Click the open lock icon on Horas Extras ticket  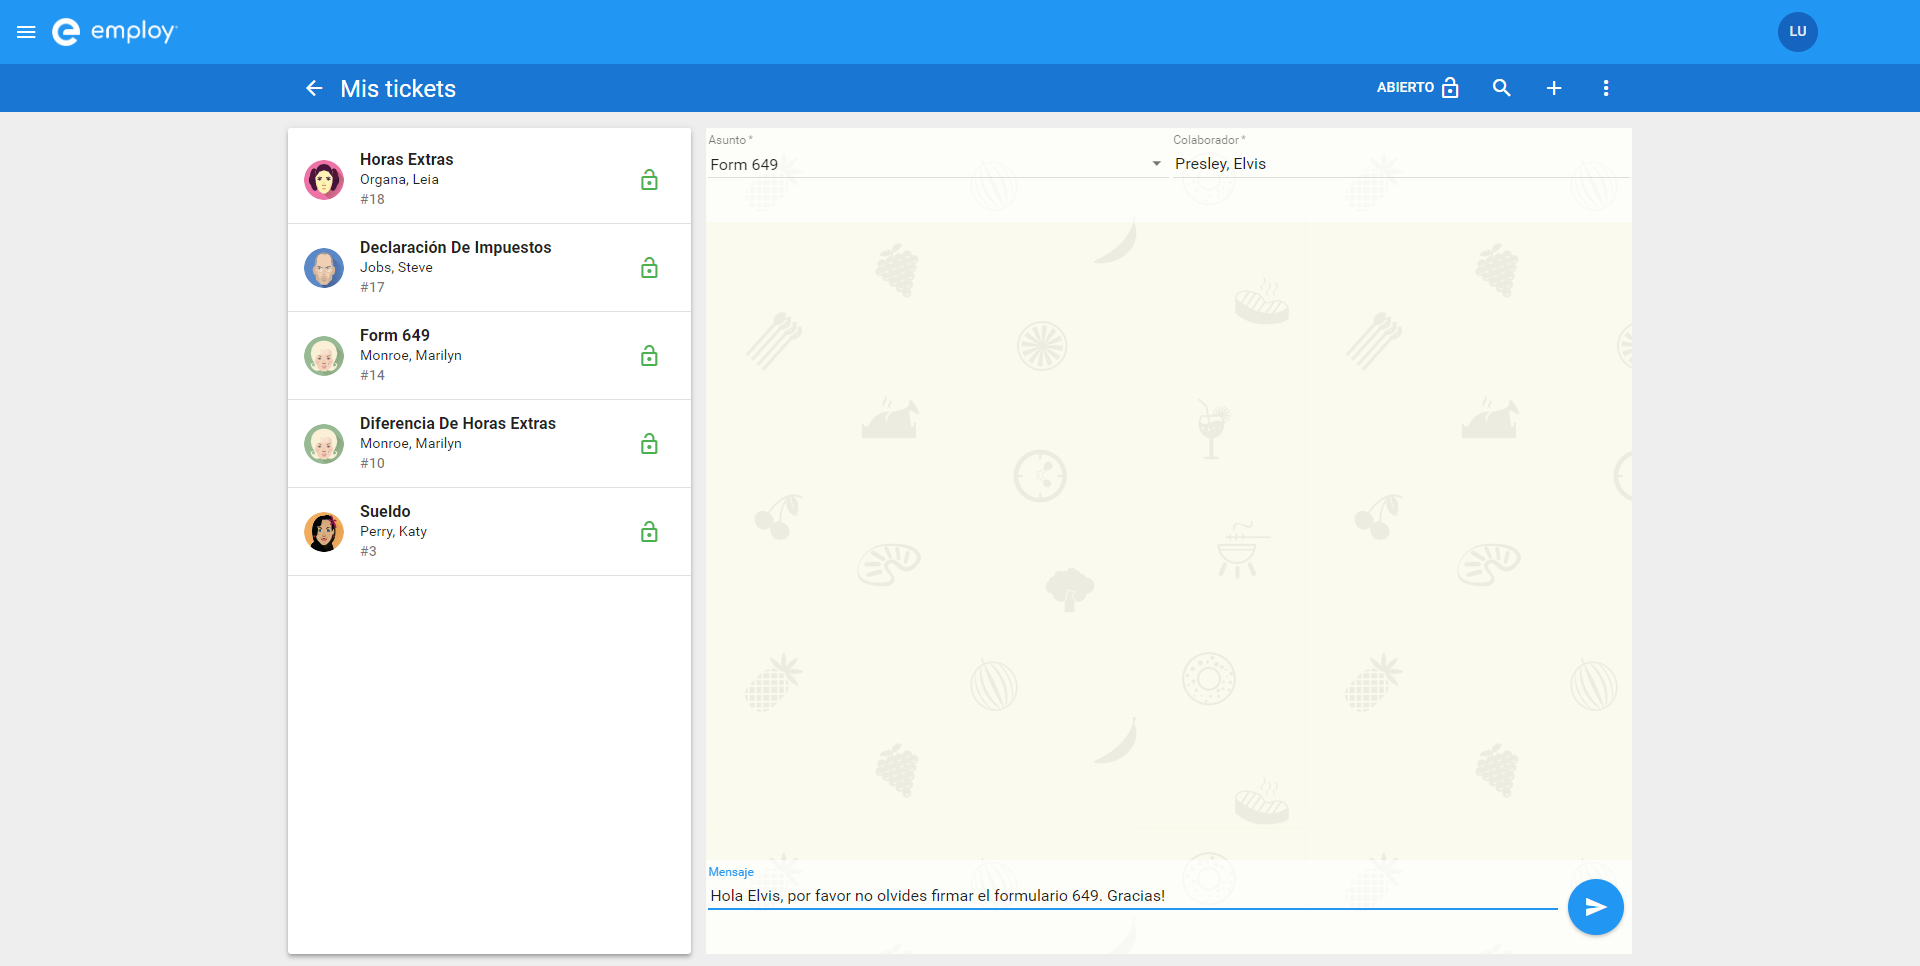tap(649, 180)
